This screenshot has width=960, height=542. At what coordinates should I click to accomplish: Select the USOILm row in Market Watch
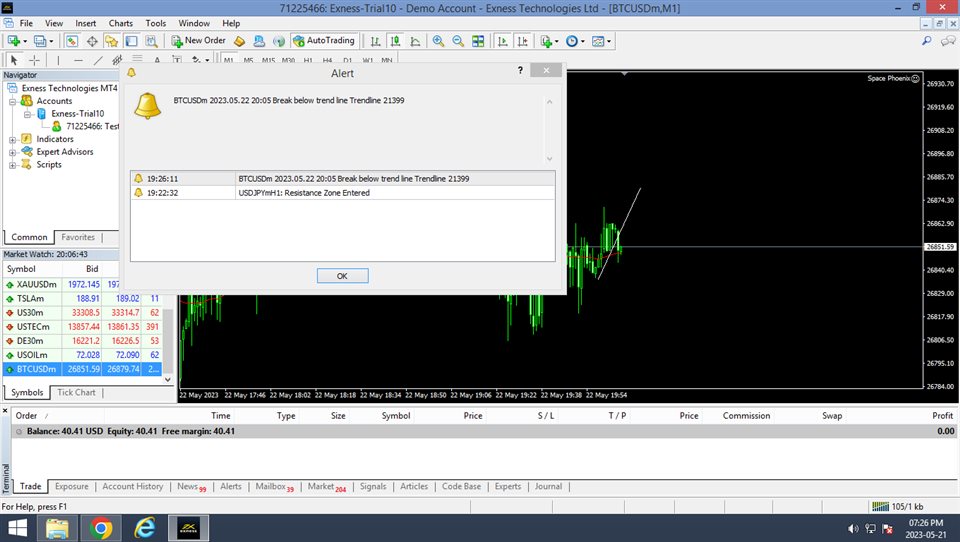click(82, 355)
